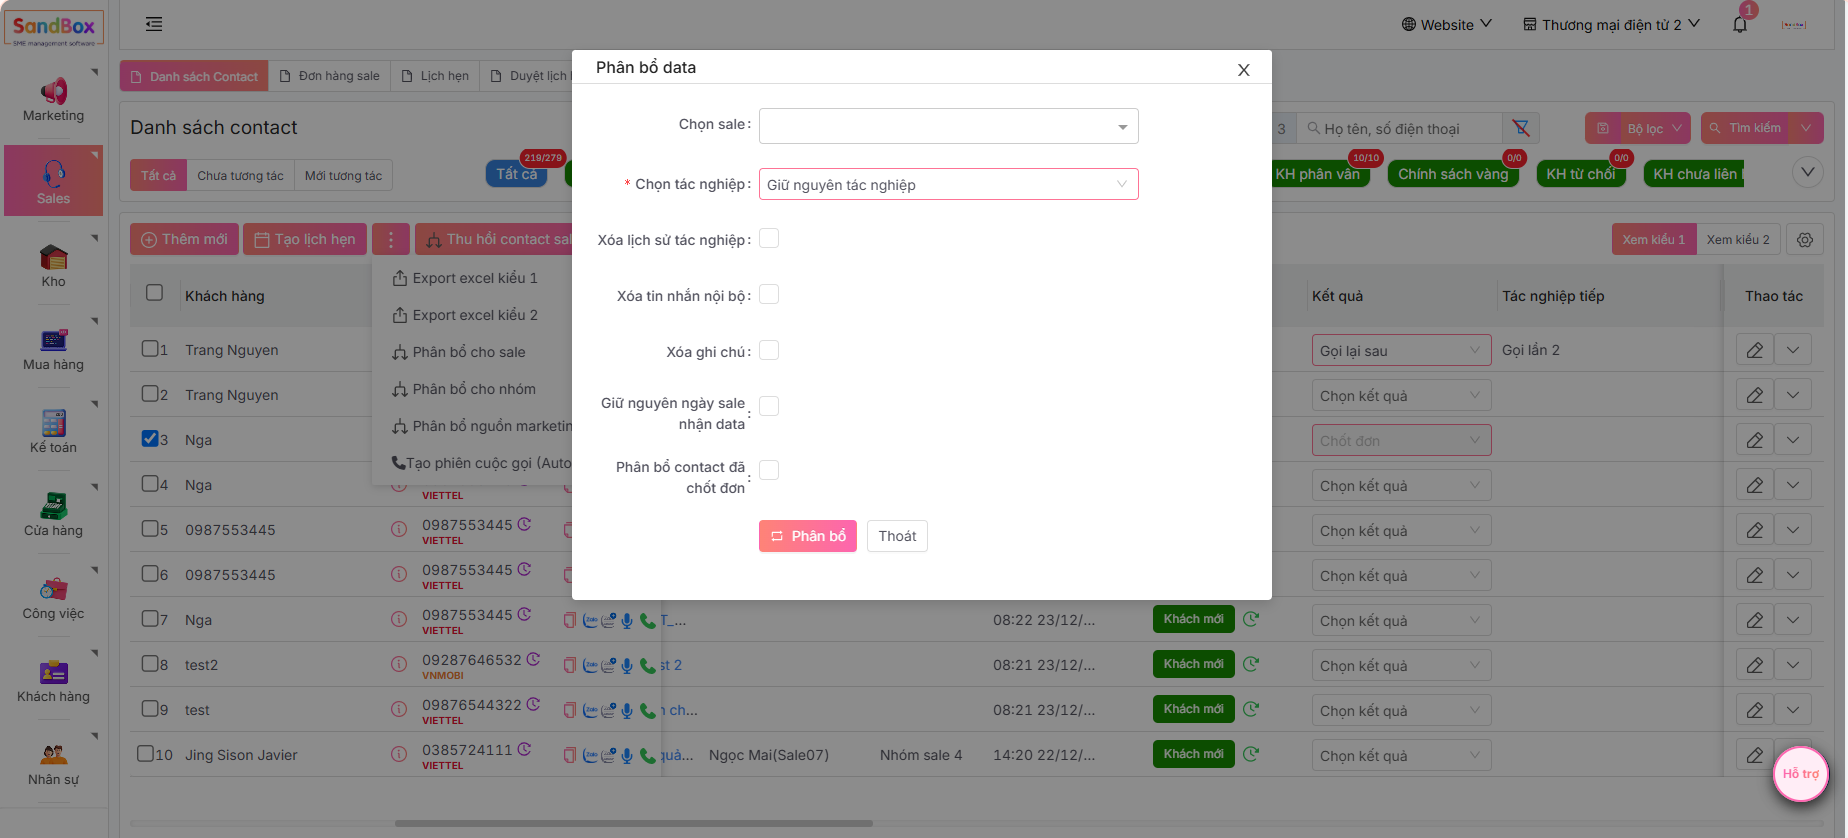Click the notification bell icon
This screenshot has height=838, width=1848.
tap(1740, 25)
